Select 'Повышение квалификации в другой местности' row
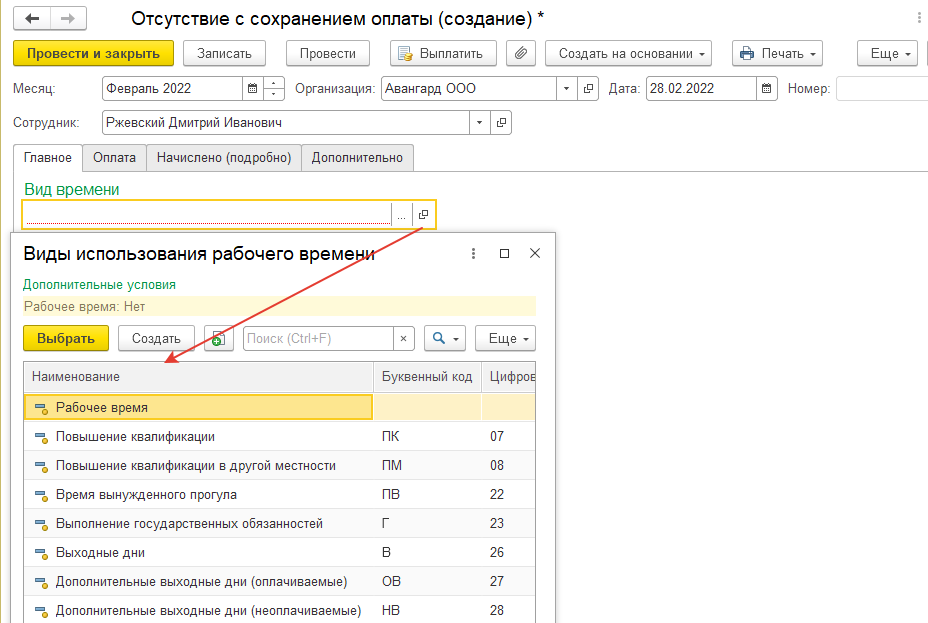This screenshot has height=623, width=928. coord(279,466)
